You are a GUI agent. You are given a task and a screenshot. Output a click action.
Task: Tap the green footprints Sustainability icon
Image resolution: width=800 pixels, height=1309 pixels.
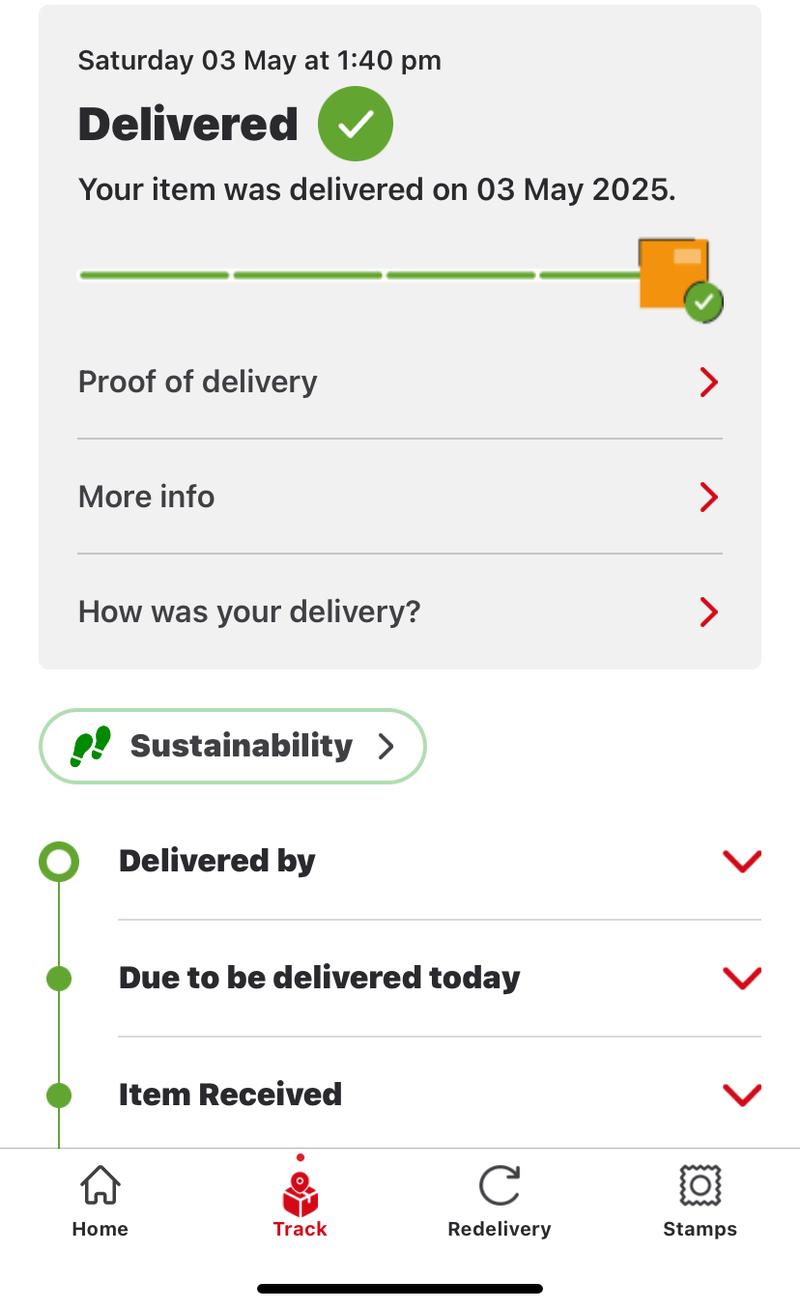pyautogui.click(x=90, y=746)
